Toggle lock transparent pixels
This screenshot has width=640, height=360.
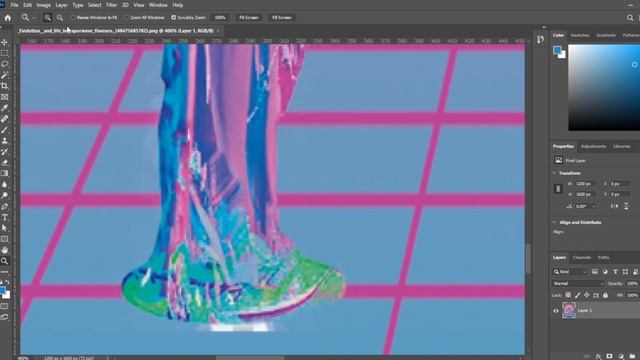(568, 295)
